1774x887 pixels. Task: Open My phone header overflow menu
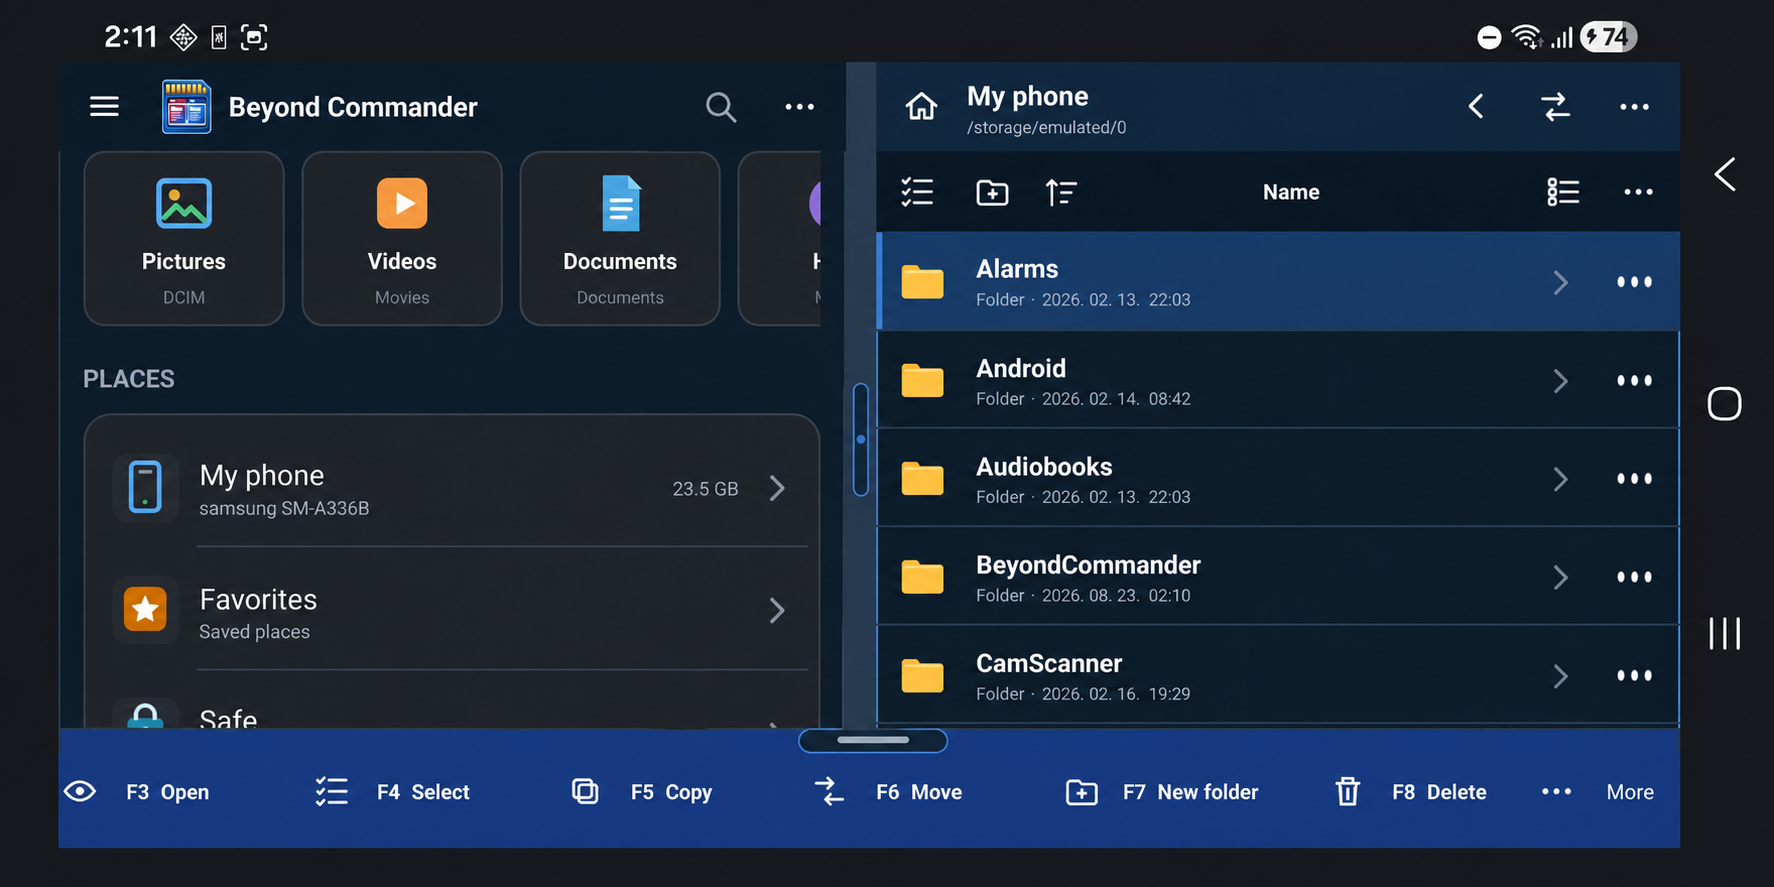1634,107
